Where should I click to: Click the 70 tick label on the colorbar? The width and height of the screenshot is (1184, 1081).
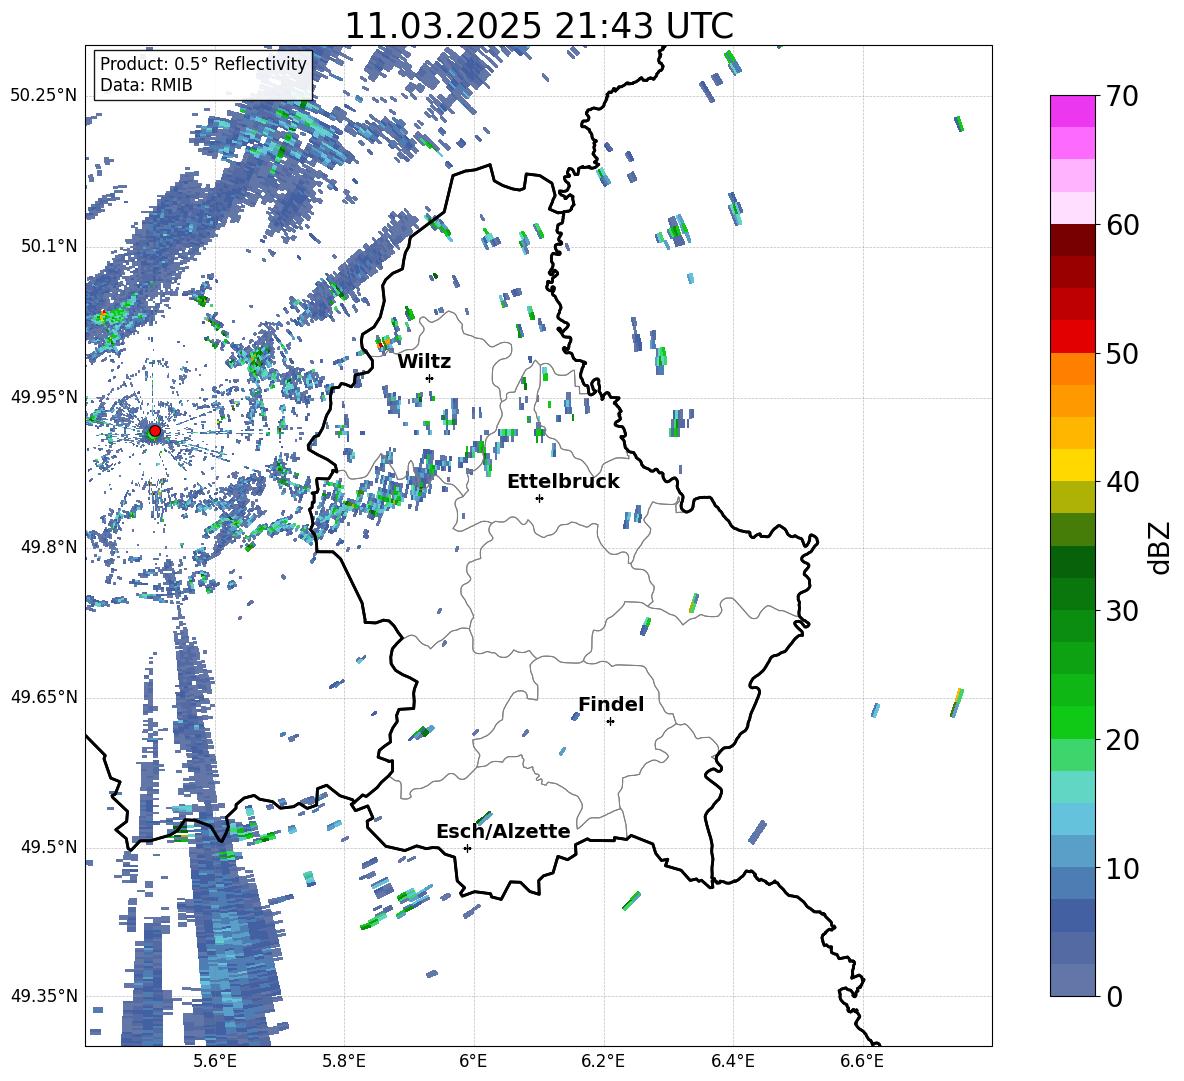pos(1122,96)
